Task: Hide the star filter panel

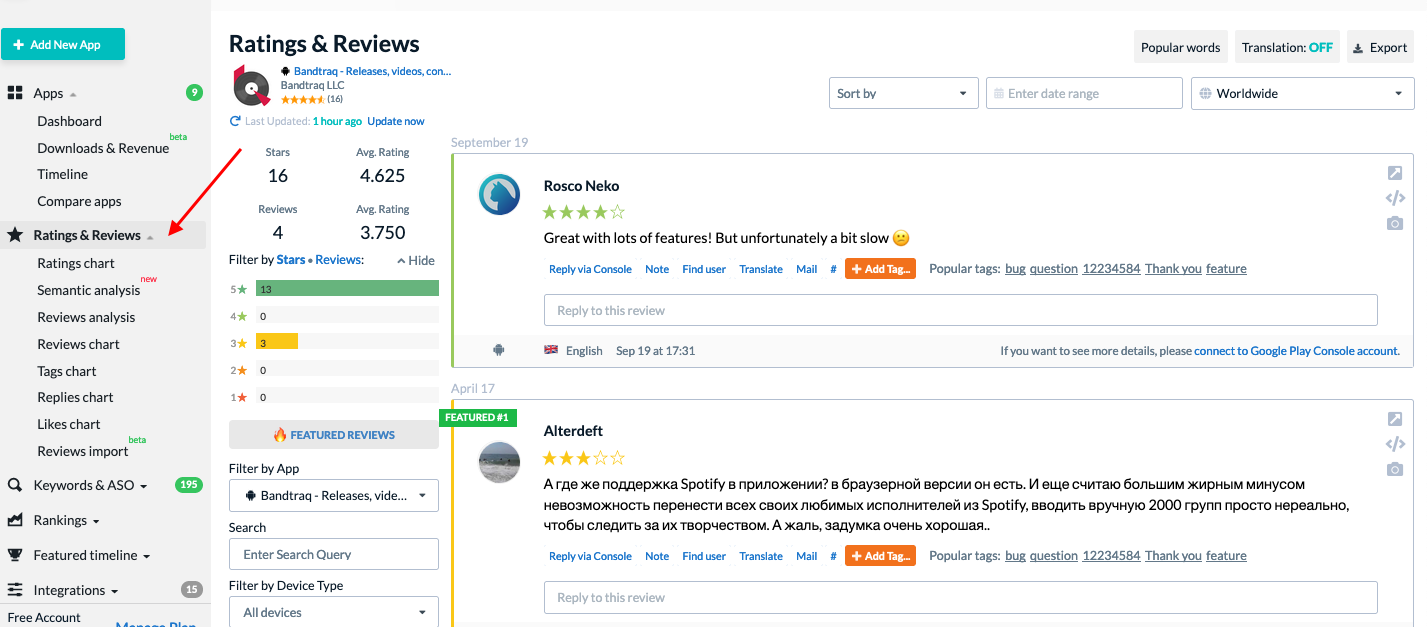Action: [x=416, y=260]
